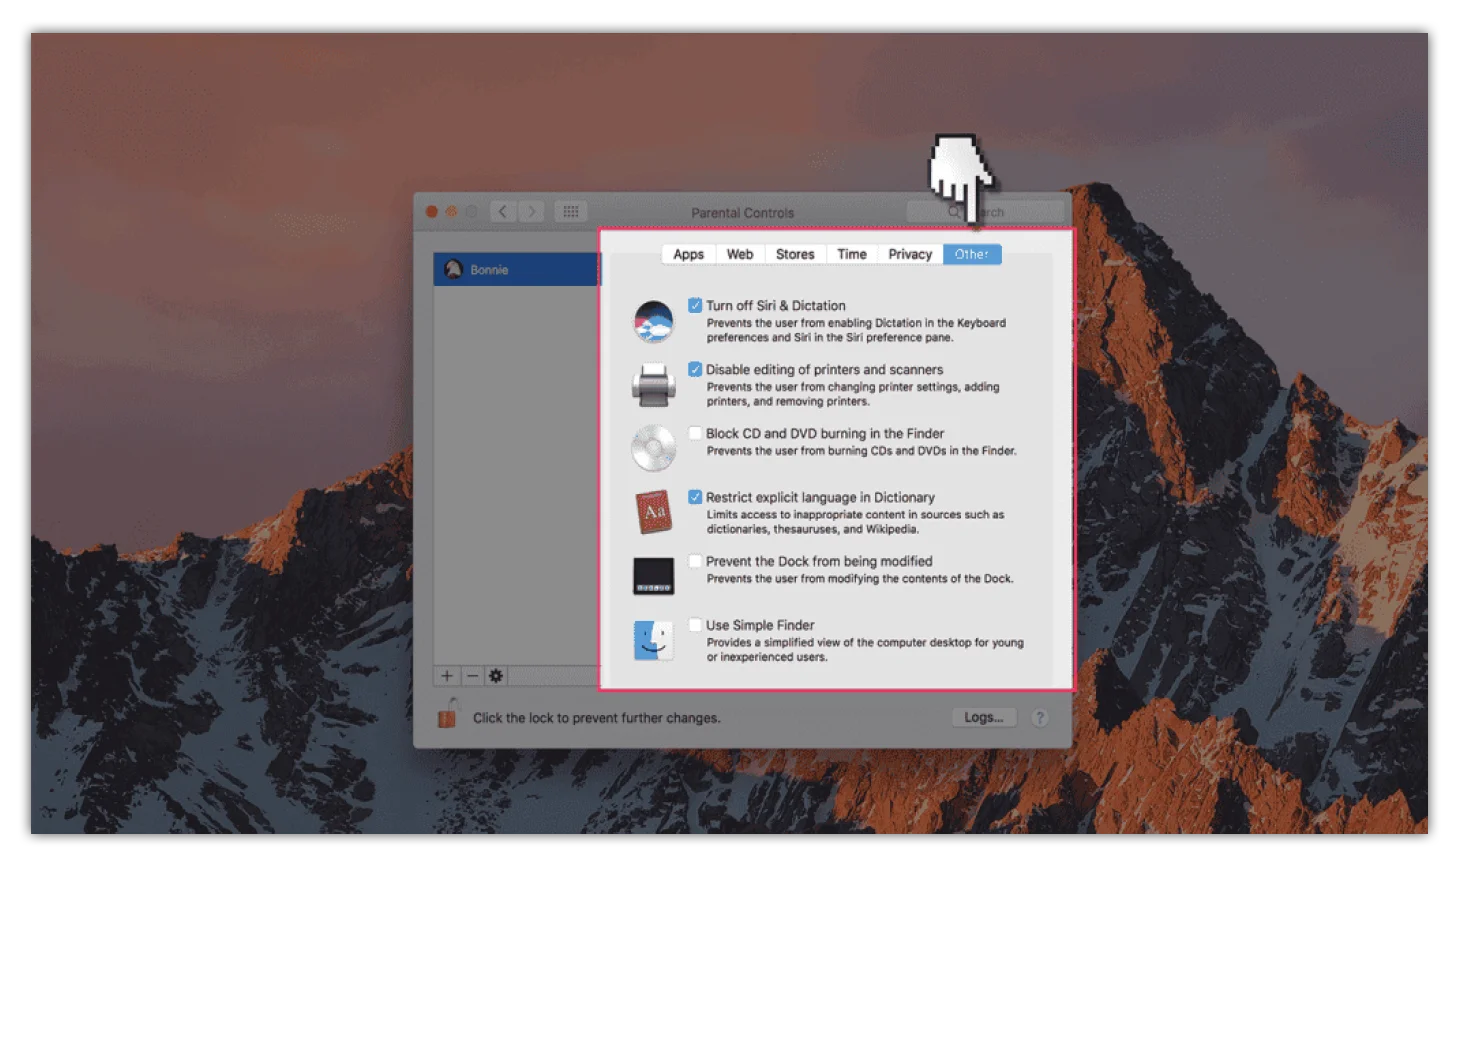
Task: Open the Apps tab
Action: point(688,254)
